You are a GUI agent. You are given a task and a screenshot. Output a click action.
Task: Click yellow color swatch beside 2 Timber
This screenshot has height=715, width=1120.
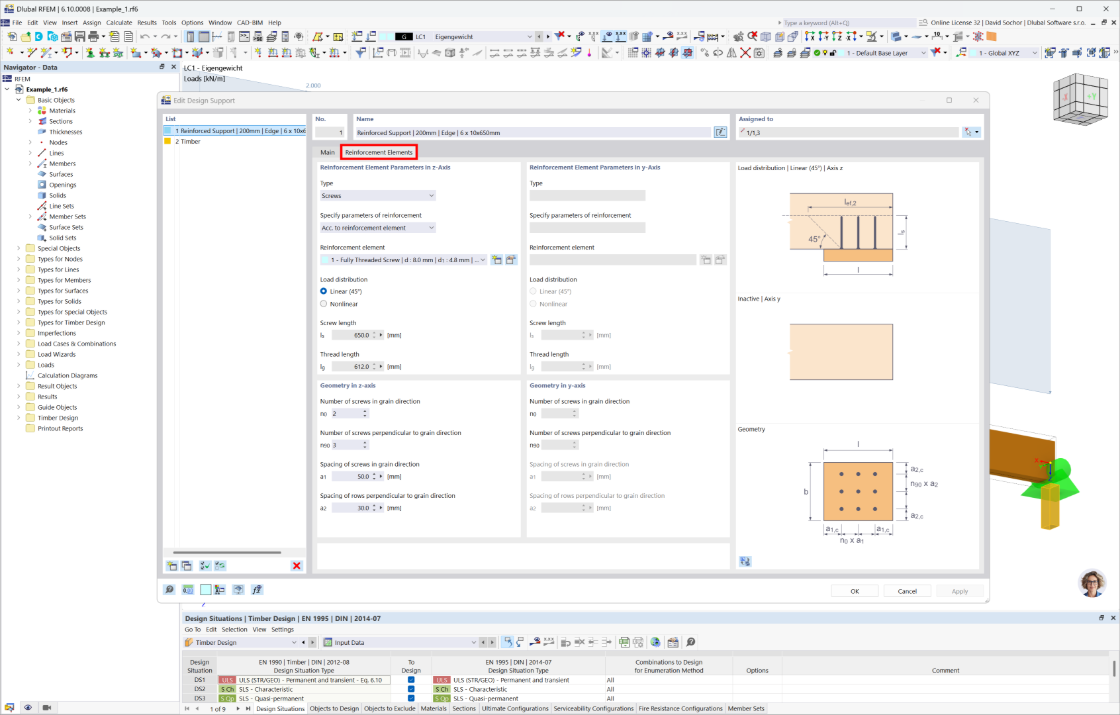coord(168,141)
